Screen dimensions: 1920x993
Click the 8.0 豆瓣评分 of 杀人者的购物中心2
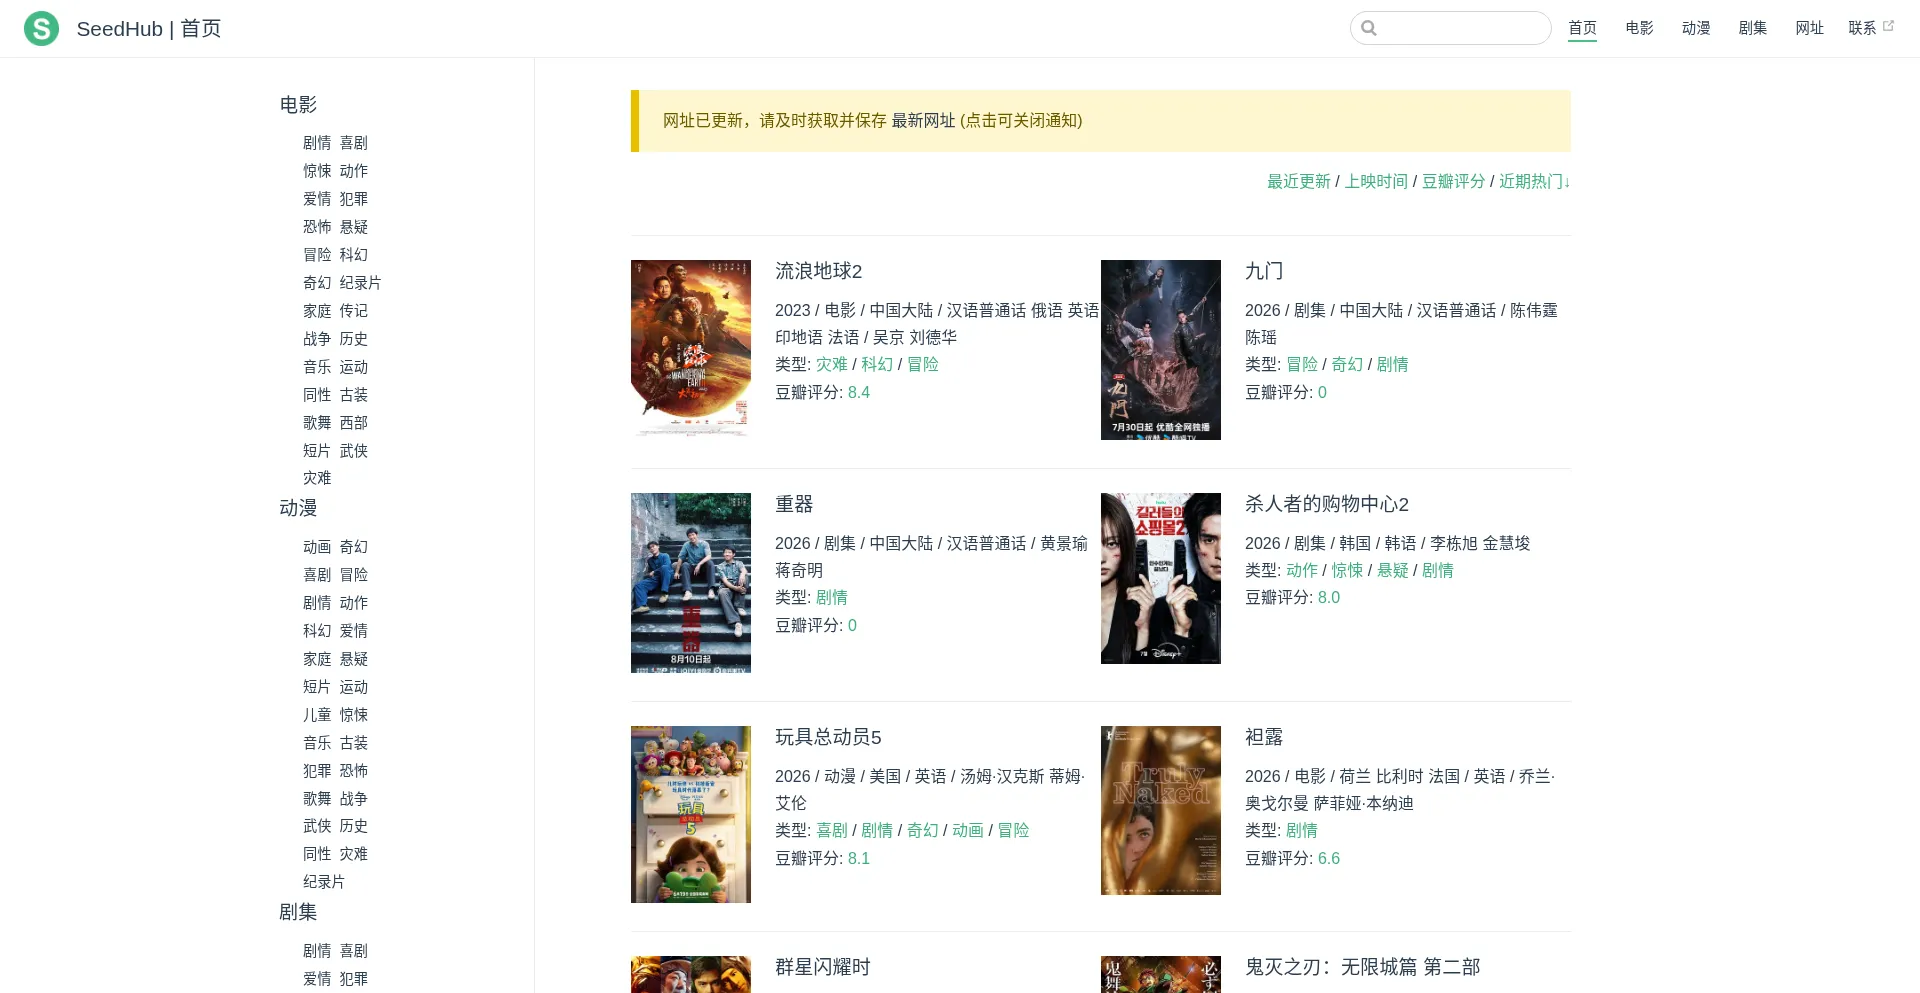[x=1329, y=598]
